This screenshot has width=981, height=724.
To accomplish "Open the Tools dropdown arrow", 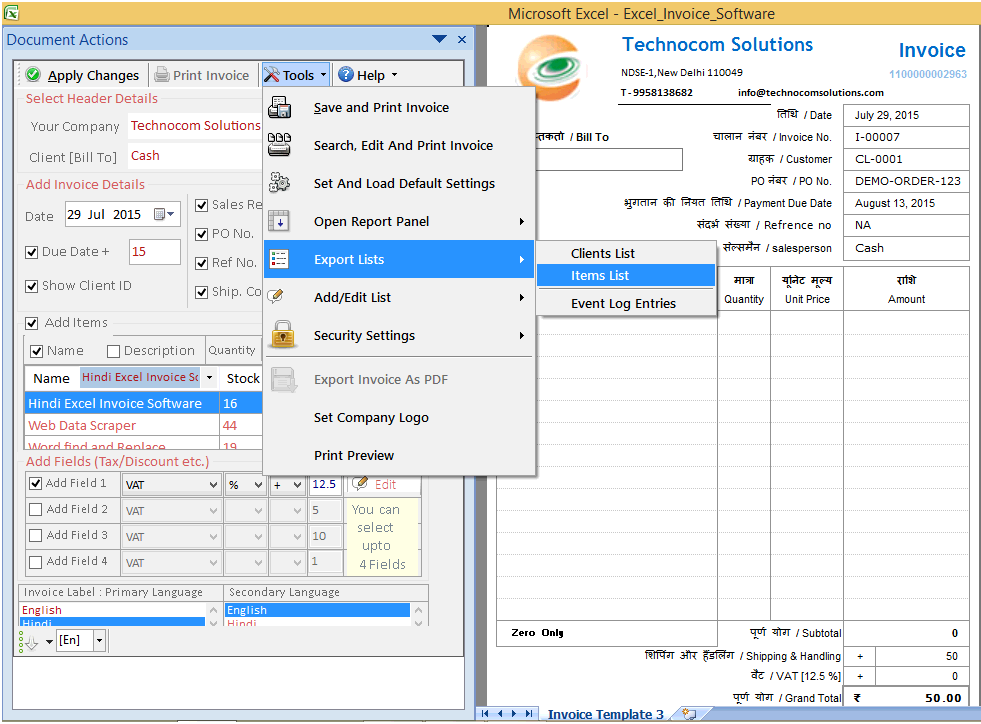I will pyautogui.click(x=323, y=74).
